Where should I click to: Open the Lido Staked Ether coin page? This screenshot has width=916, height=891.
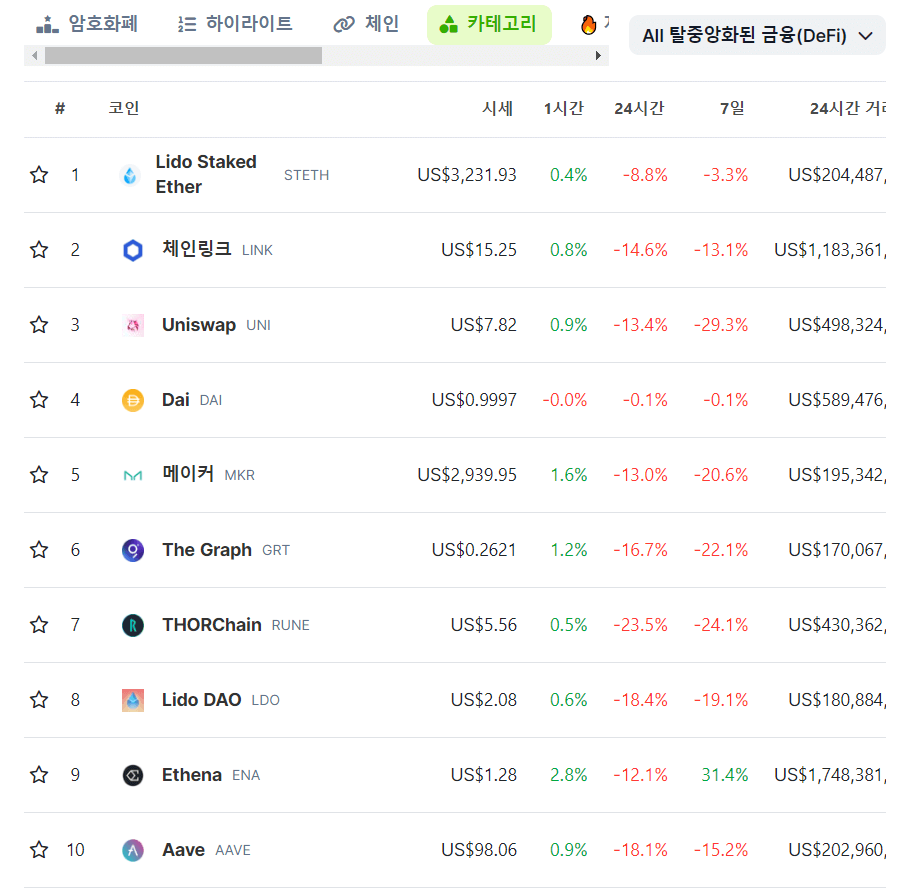pyautogui.click(x=206, y=174)
